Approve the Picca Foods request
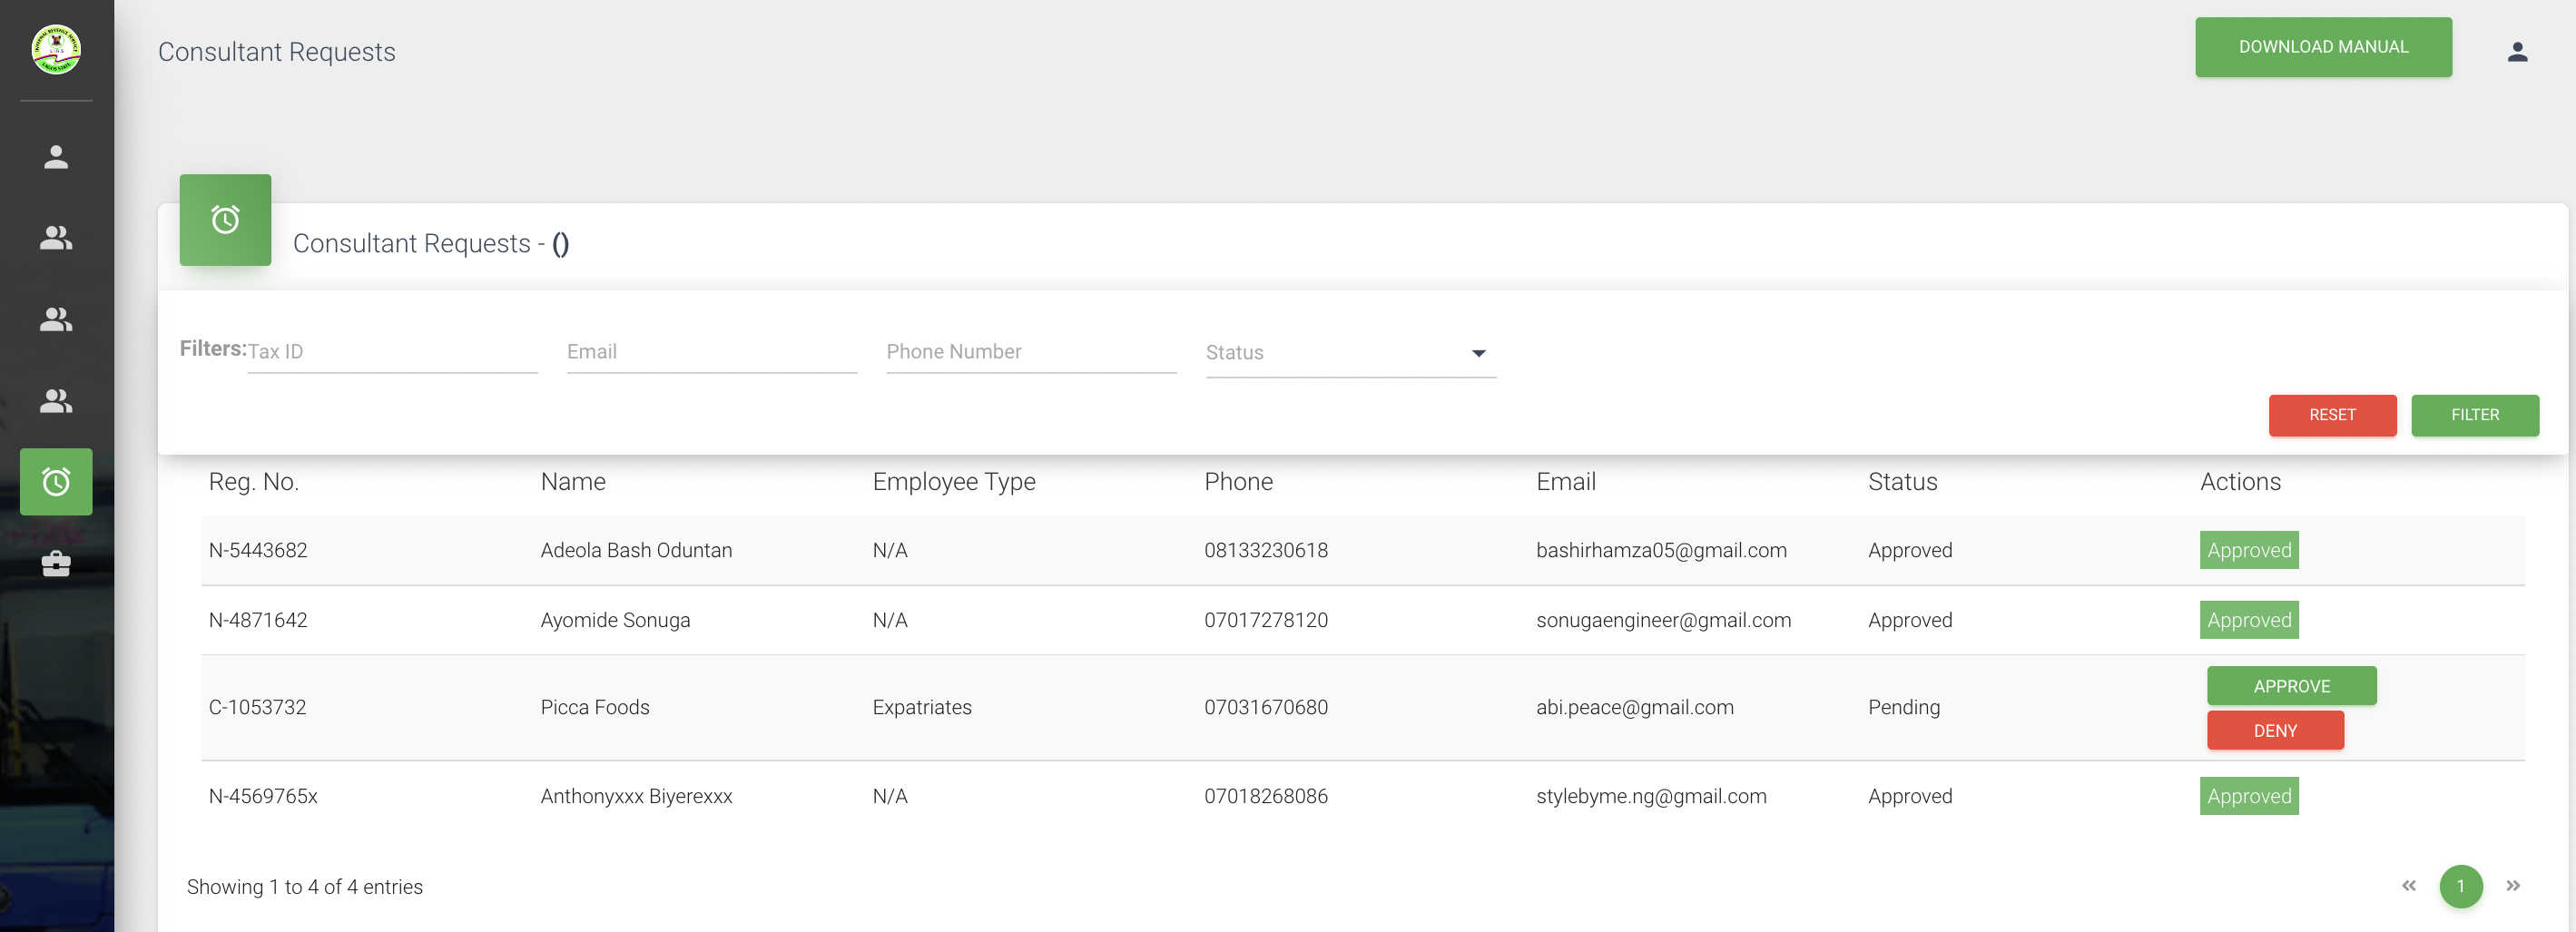The height and width of the screenshot is (932, 2576). pos(2291,686)
